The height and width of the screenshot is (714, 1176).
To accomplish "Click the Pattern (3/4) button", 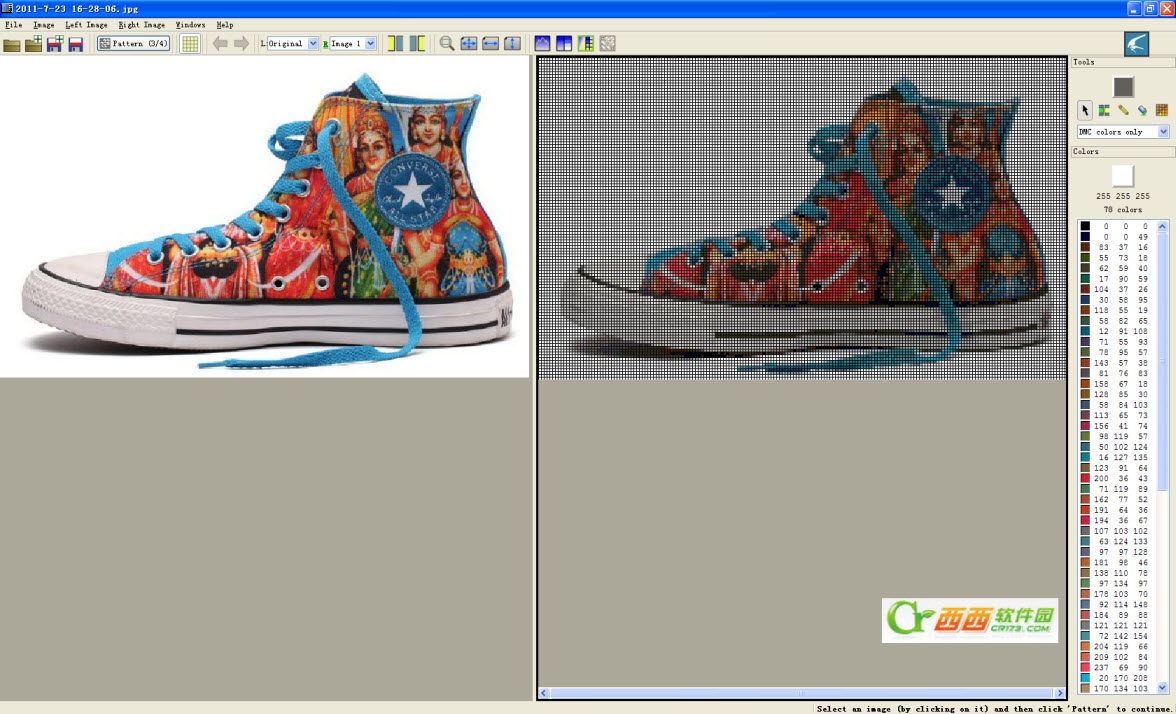I will [134, 44].
